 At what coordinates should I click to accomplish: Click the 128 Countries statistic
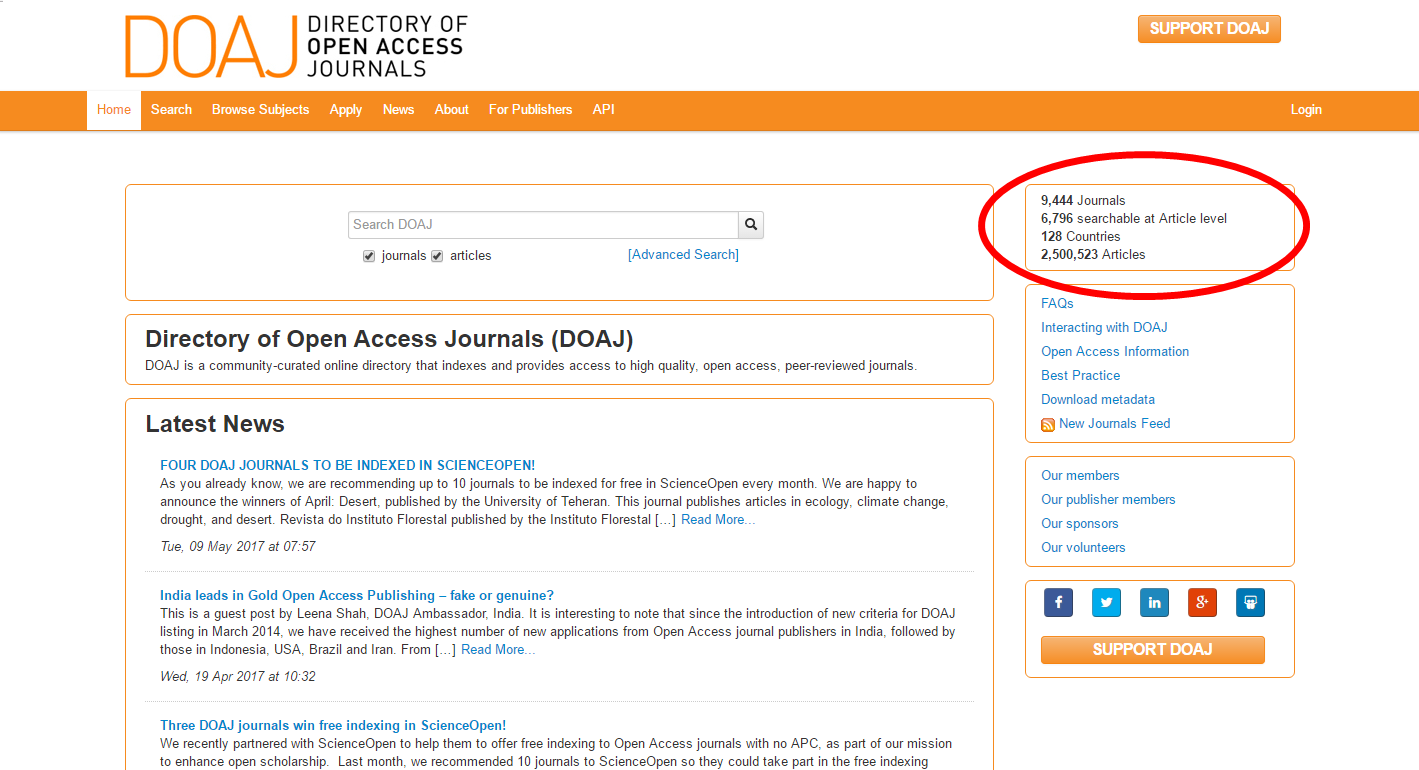tap(1080, 237)
